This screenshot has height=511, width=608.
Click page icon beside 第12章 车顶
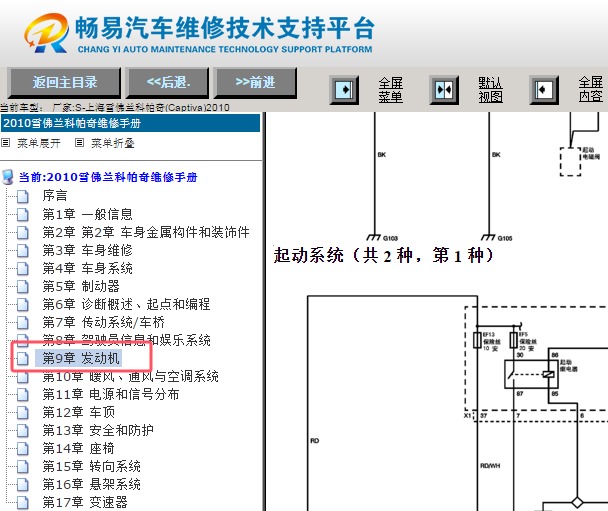click(x=23, y=413)
